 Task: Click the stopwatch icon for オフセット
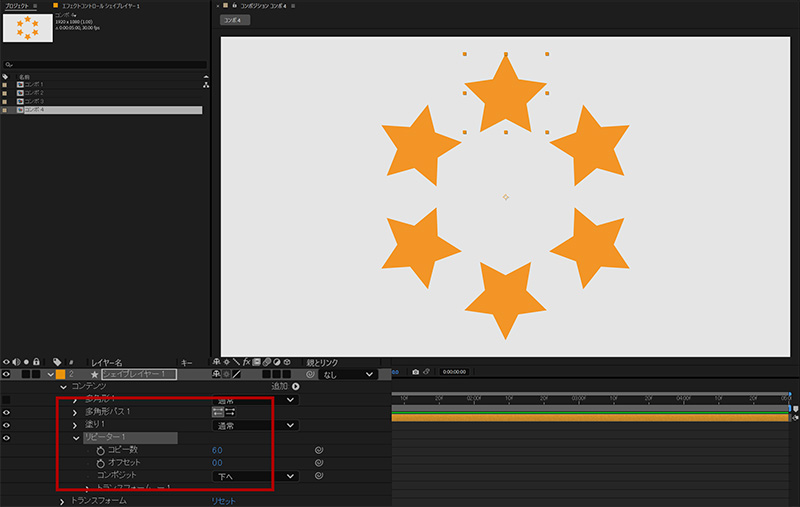pyautogui.click(x=100, y=464)
